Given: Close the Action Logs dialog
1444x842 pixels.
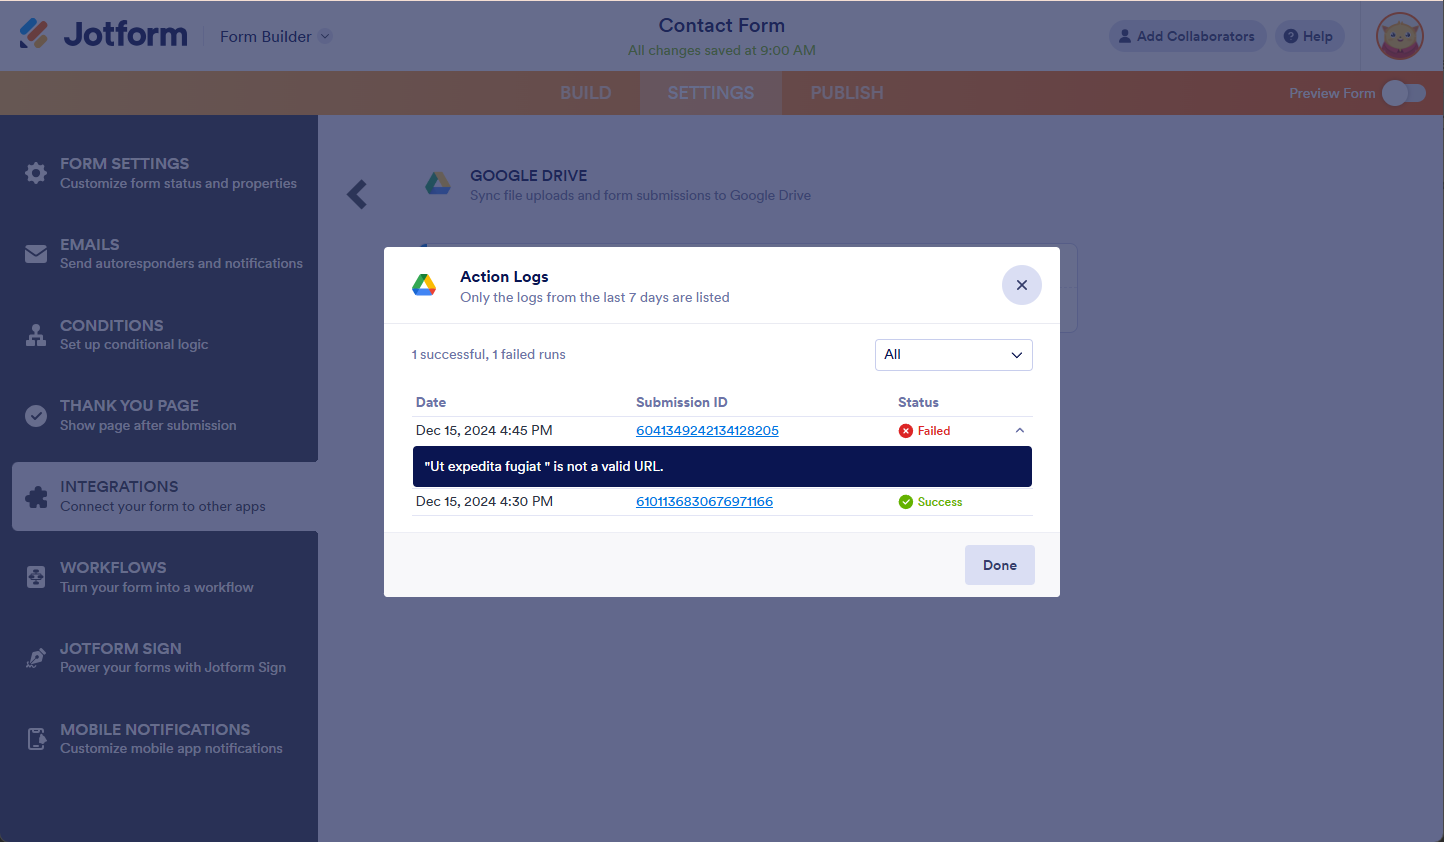Looking at the screenshot, I should tap(1022, 285).
